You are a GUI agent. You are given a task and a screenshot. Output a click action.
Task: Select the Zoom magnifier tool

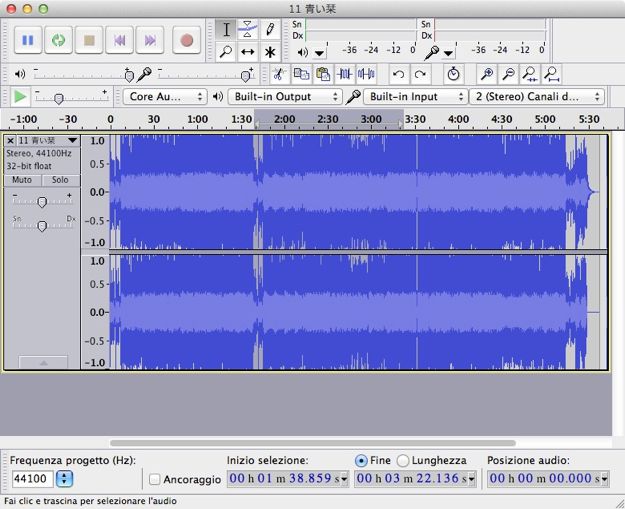tap(226, 52)
